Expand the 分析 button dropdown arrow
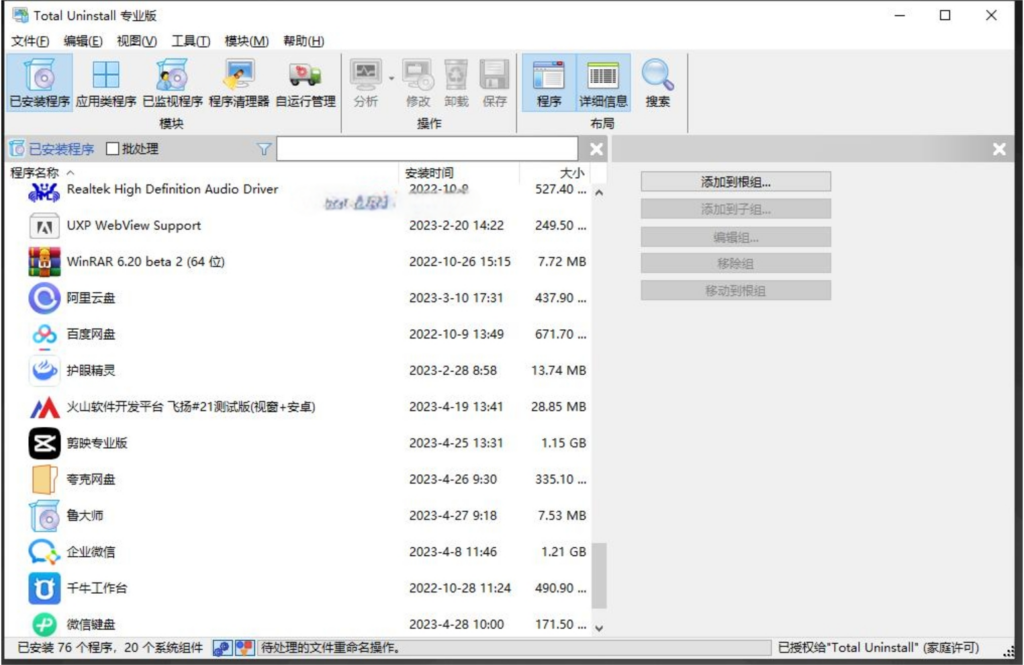 coord(392,77)
